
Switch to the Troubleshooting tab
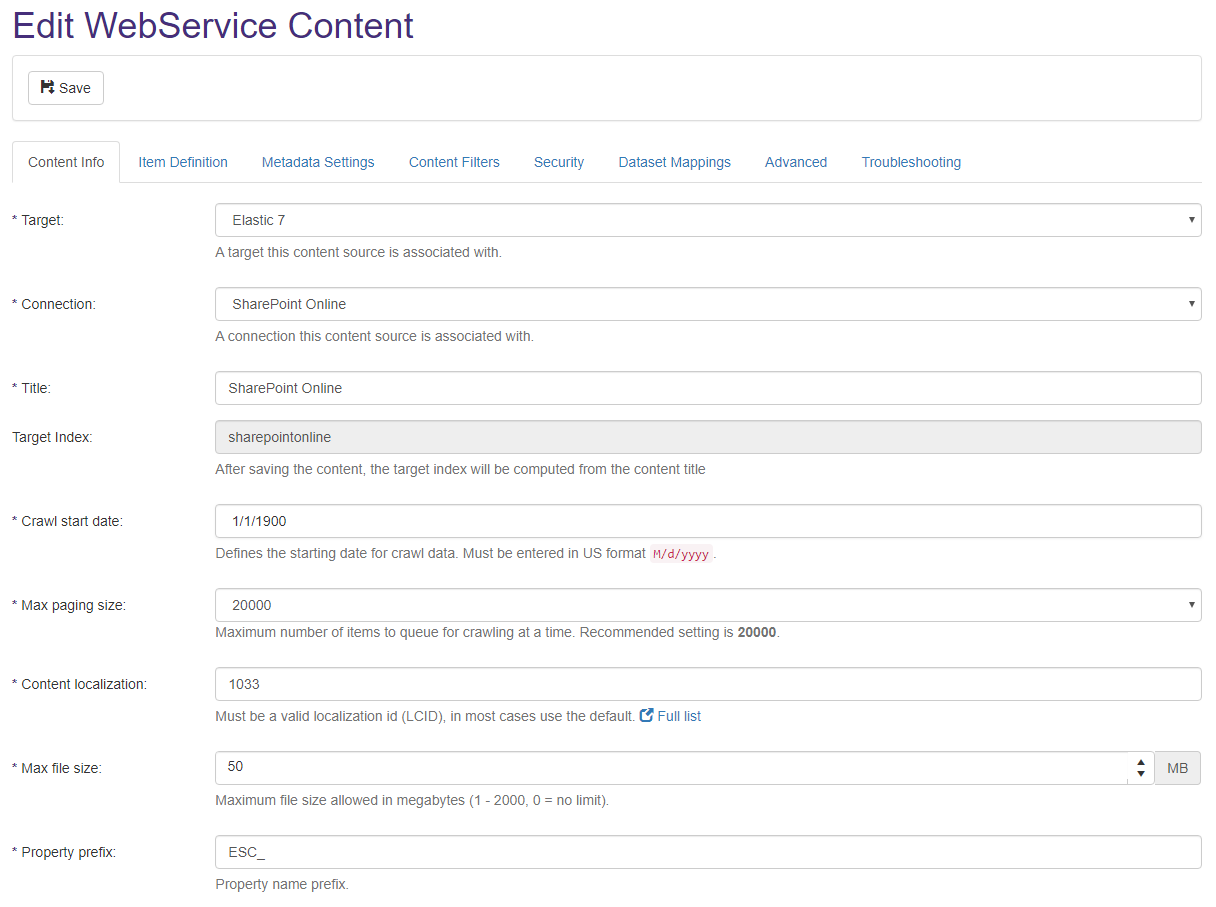coord(911,162)
